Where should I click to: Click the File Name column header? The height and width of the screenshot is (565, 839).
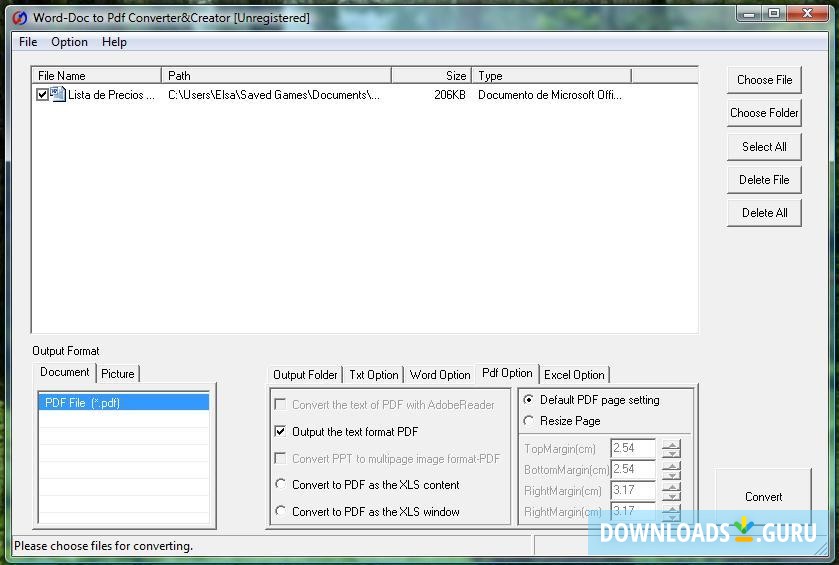97,75
